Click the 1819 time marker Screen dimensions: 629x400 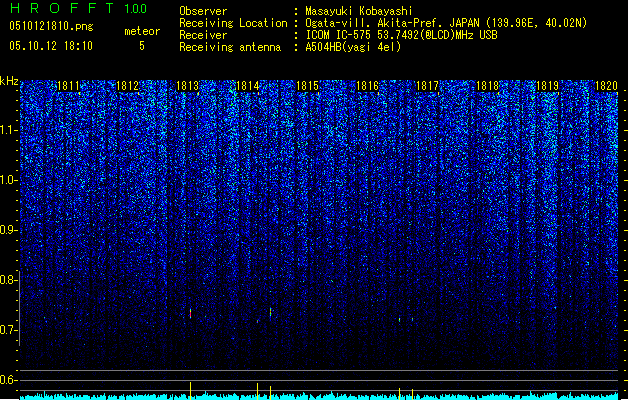coord(548,86)
